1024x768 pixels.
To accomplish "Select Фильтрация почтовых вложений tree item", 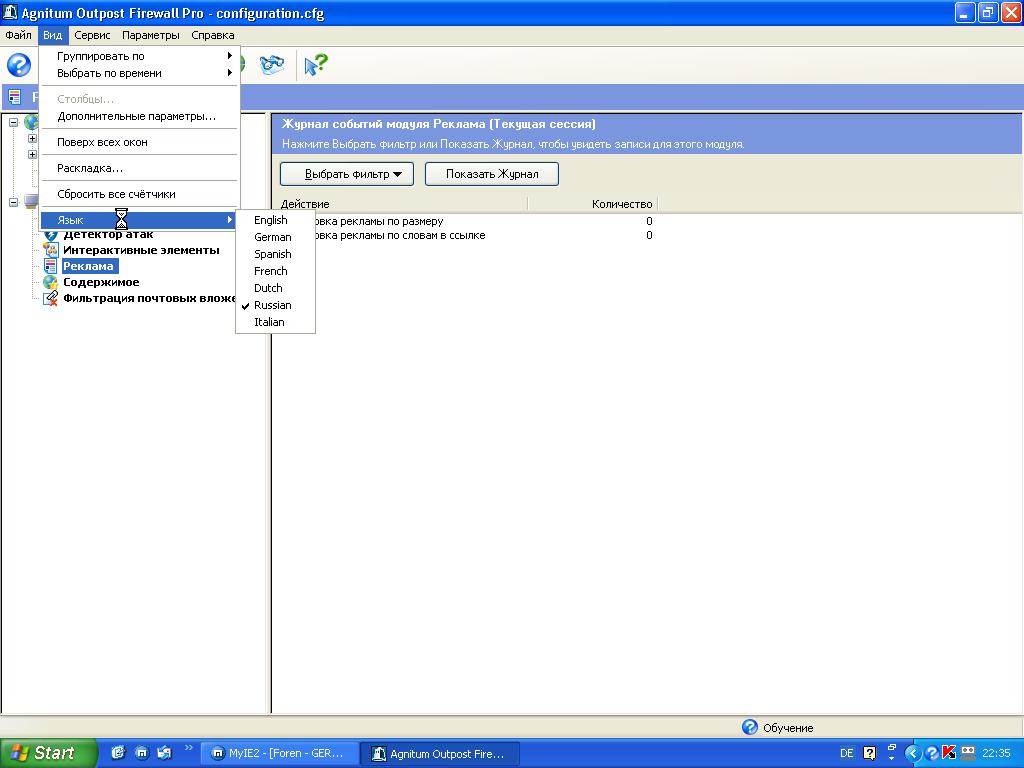I will tap(150, 298).
